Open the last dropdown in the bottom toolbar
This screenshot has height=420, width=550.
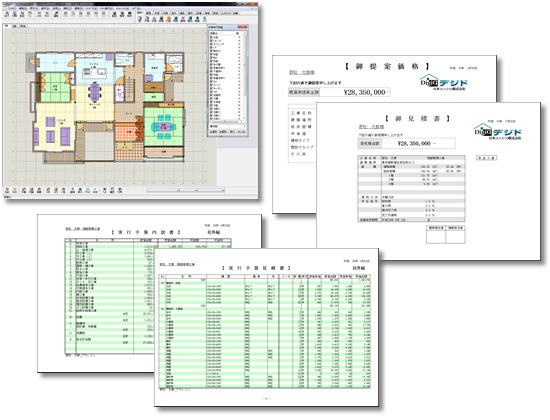[211, 191]
